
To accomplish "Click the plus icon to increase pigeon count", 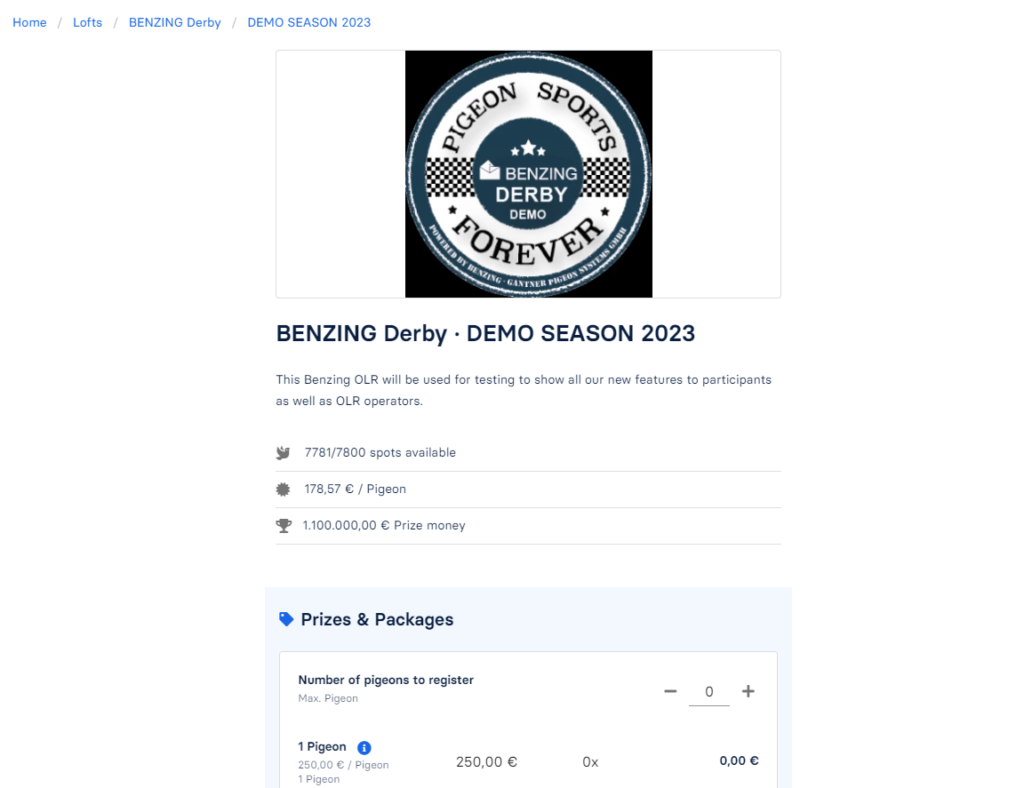I will coord(748,691).
